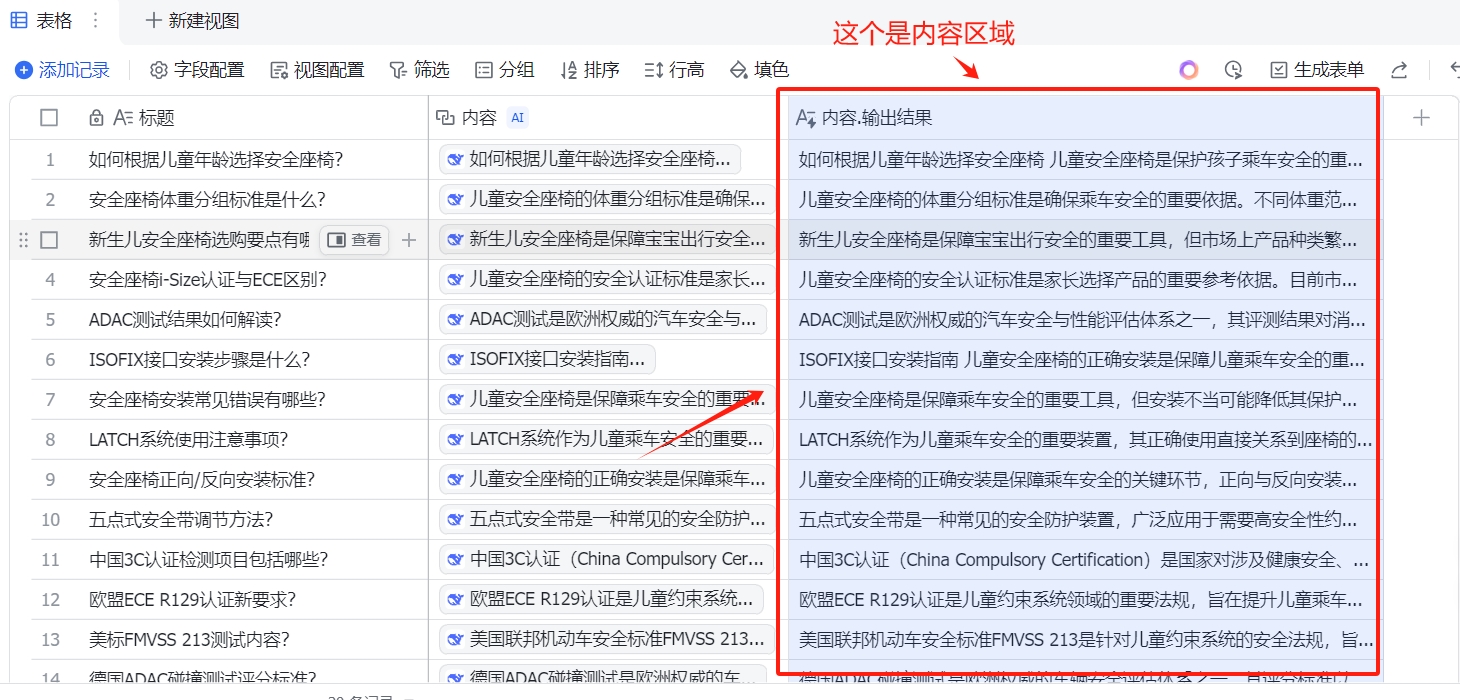Click 生成表单 to generate form
Image resolution: width=1460 pixels, height=700 pixels.
coord(1317,70)
